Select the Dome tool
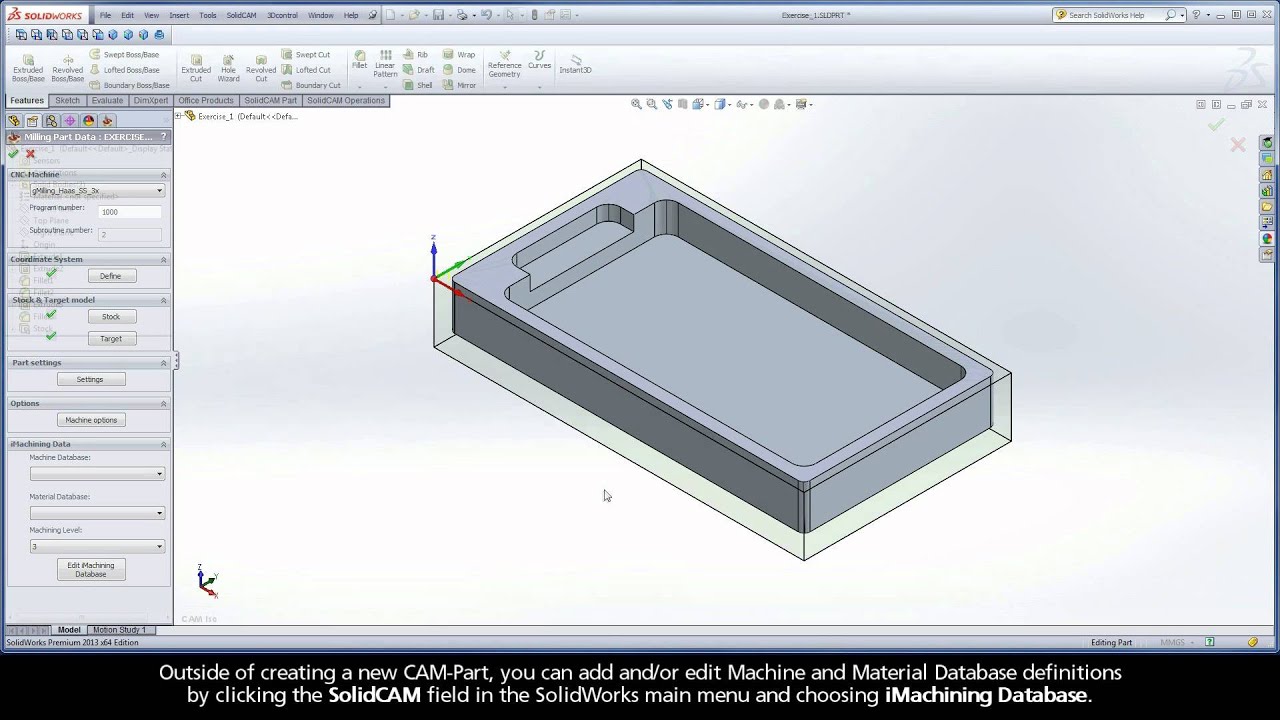This screenshot has width=1280, height=720. point(458,70)
